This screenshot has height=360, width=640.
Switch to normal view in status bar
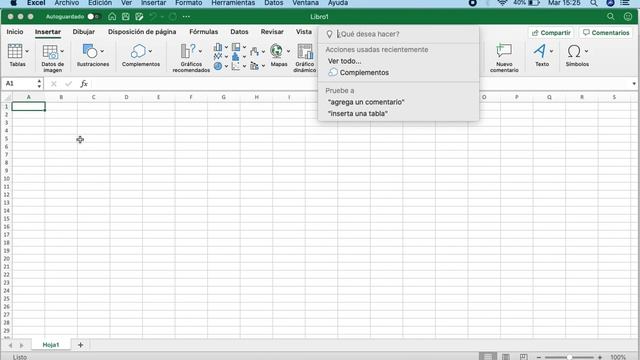(488, 357)
